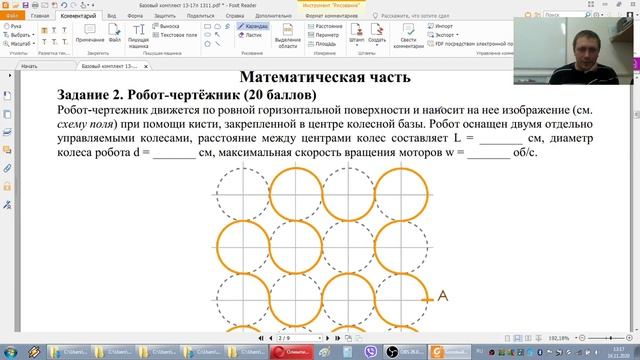Open the page thumbnails panel in sidebar

click(7, 114)
